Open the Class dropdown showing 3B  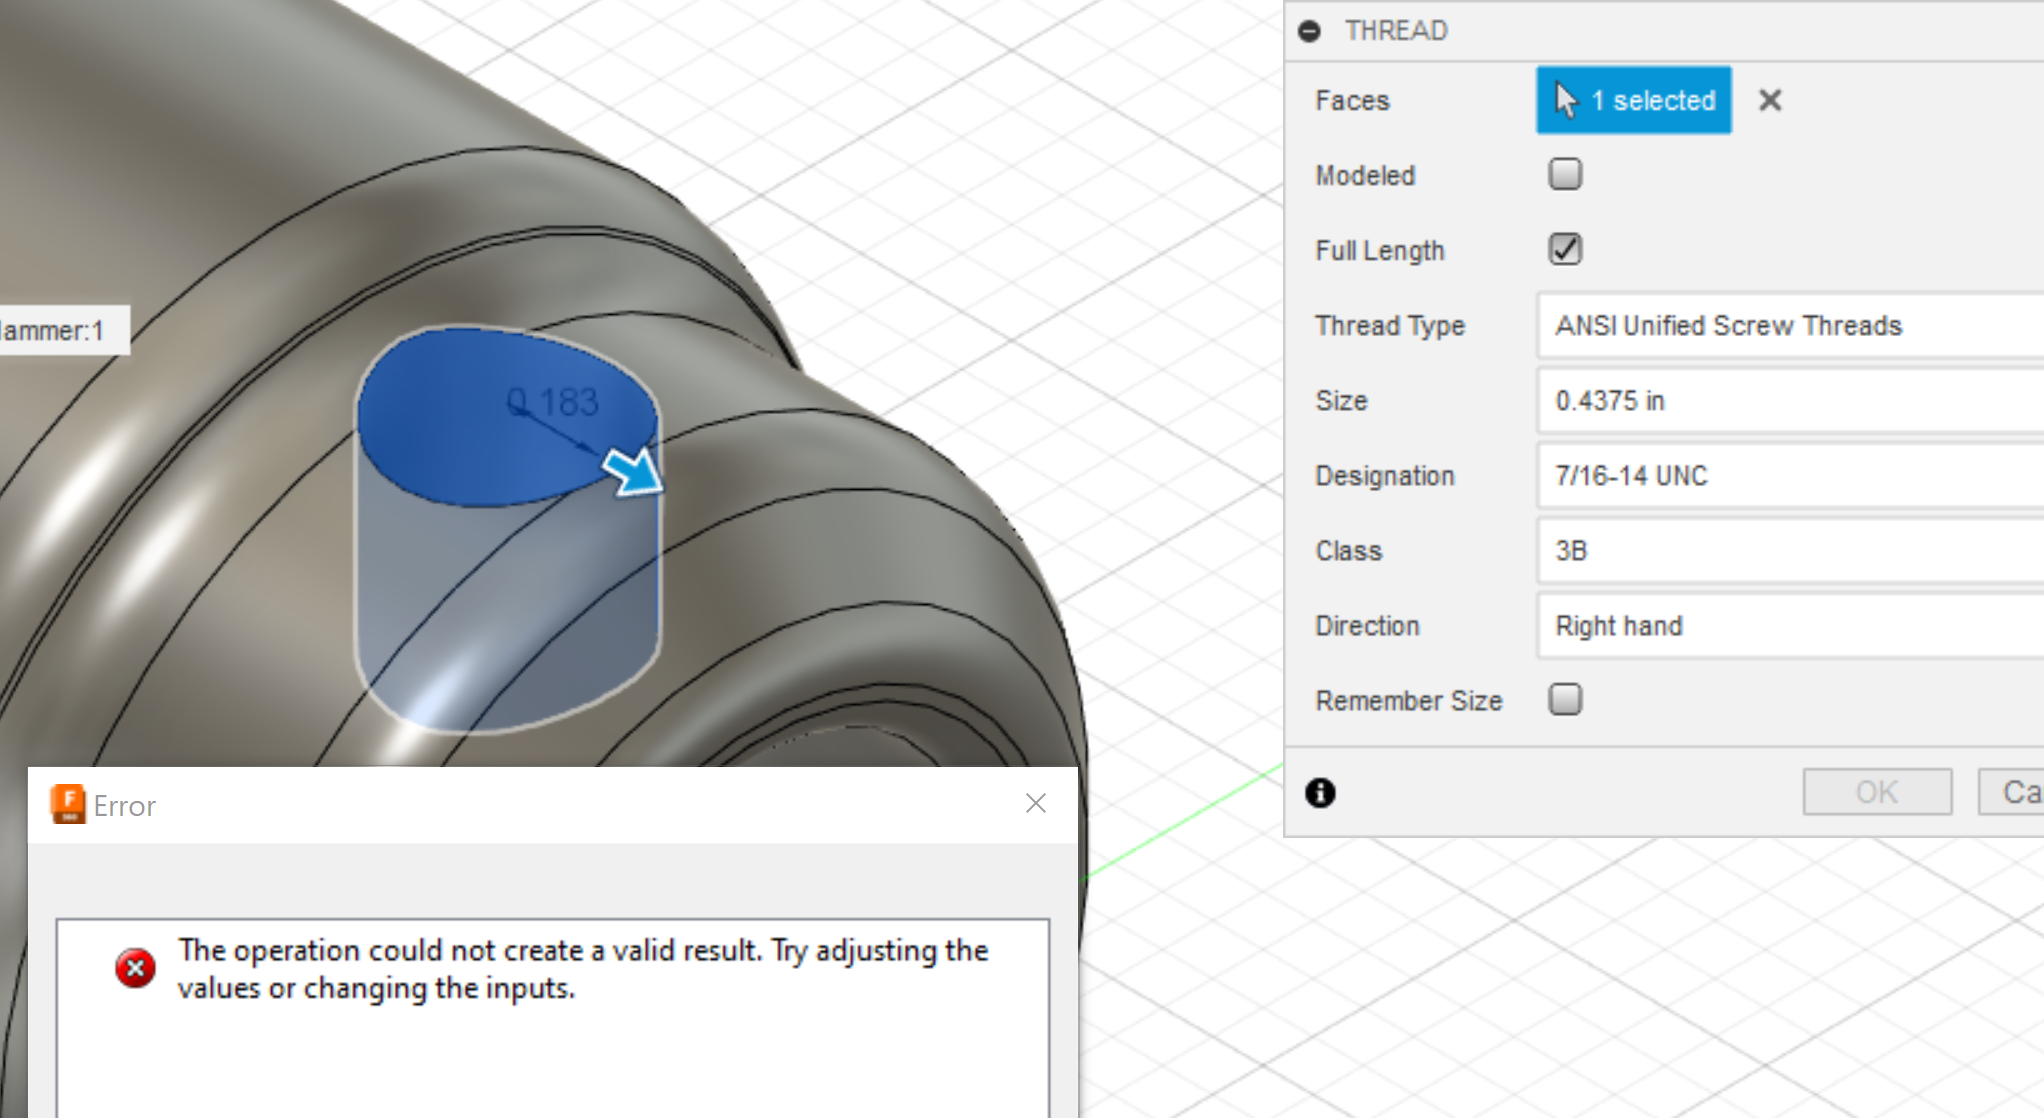coord(1790,550)
